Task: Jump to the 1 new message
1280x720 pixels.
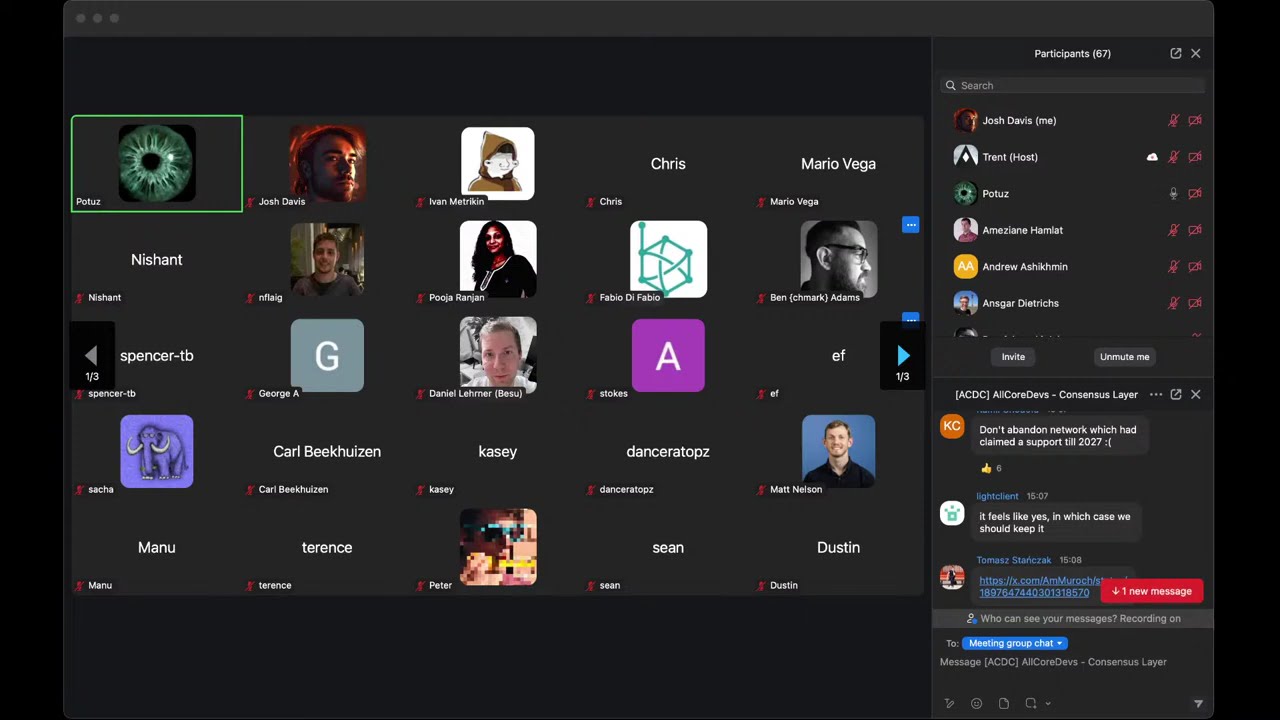Action: pos(1152,591)
